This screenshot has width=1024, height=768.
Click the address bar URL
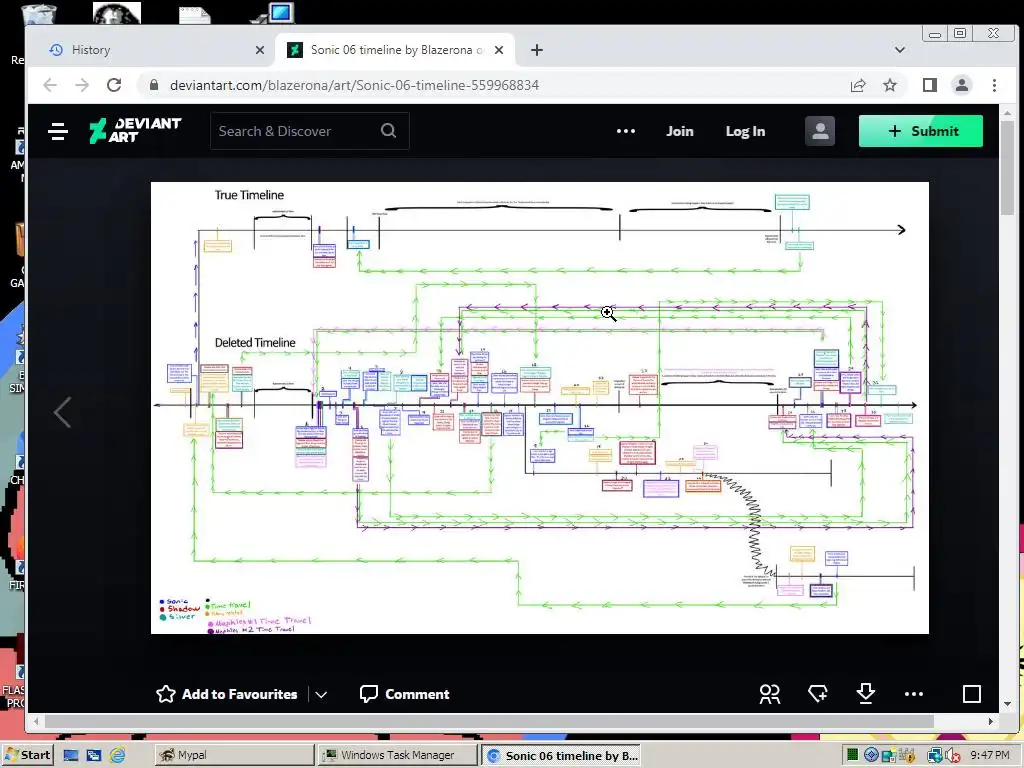pos(354,85)
